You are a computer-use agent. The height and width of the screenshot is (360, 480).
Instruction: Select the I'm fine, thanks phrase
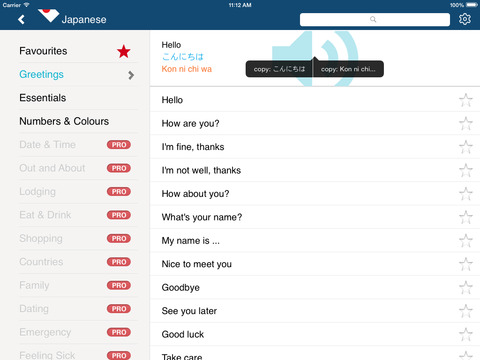pyautogui.click(x=193, y=147)
